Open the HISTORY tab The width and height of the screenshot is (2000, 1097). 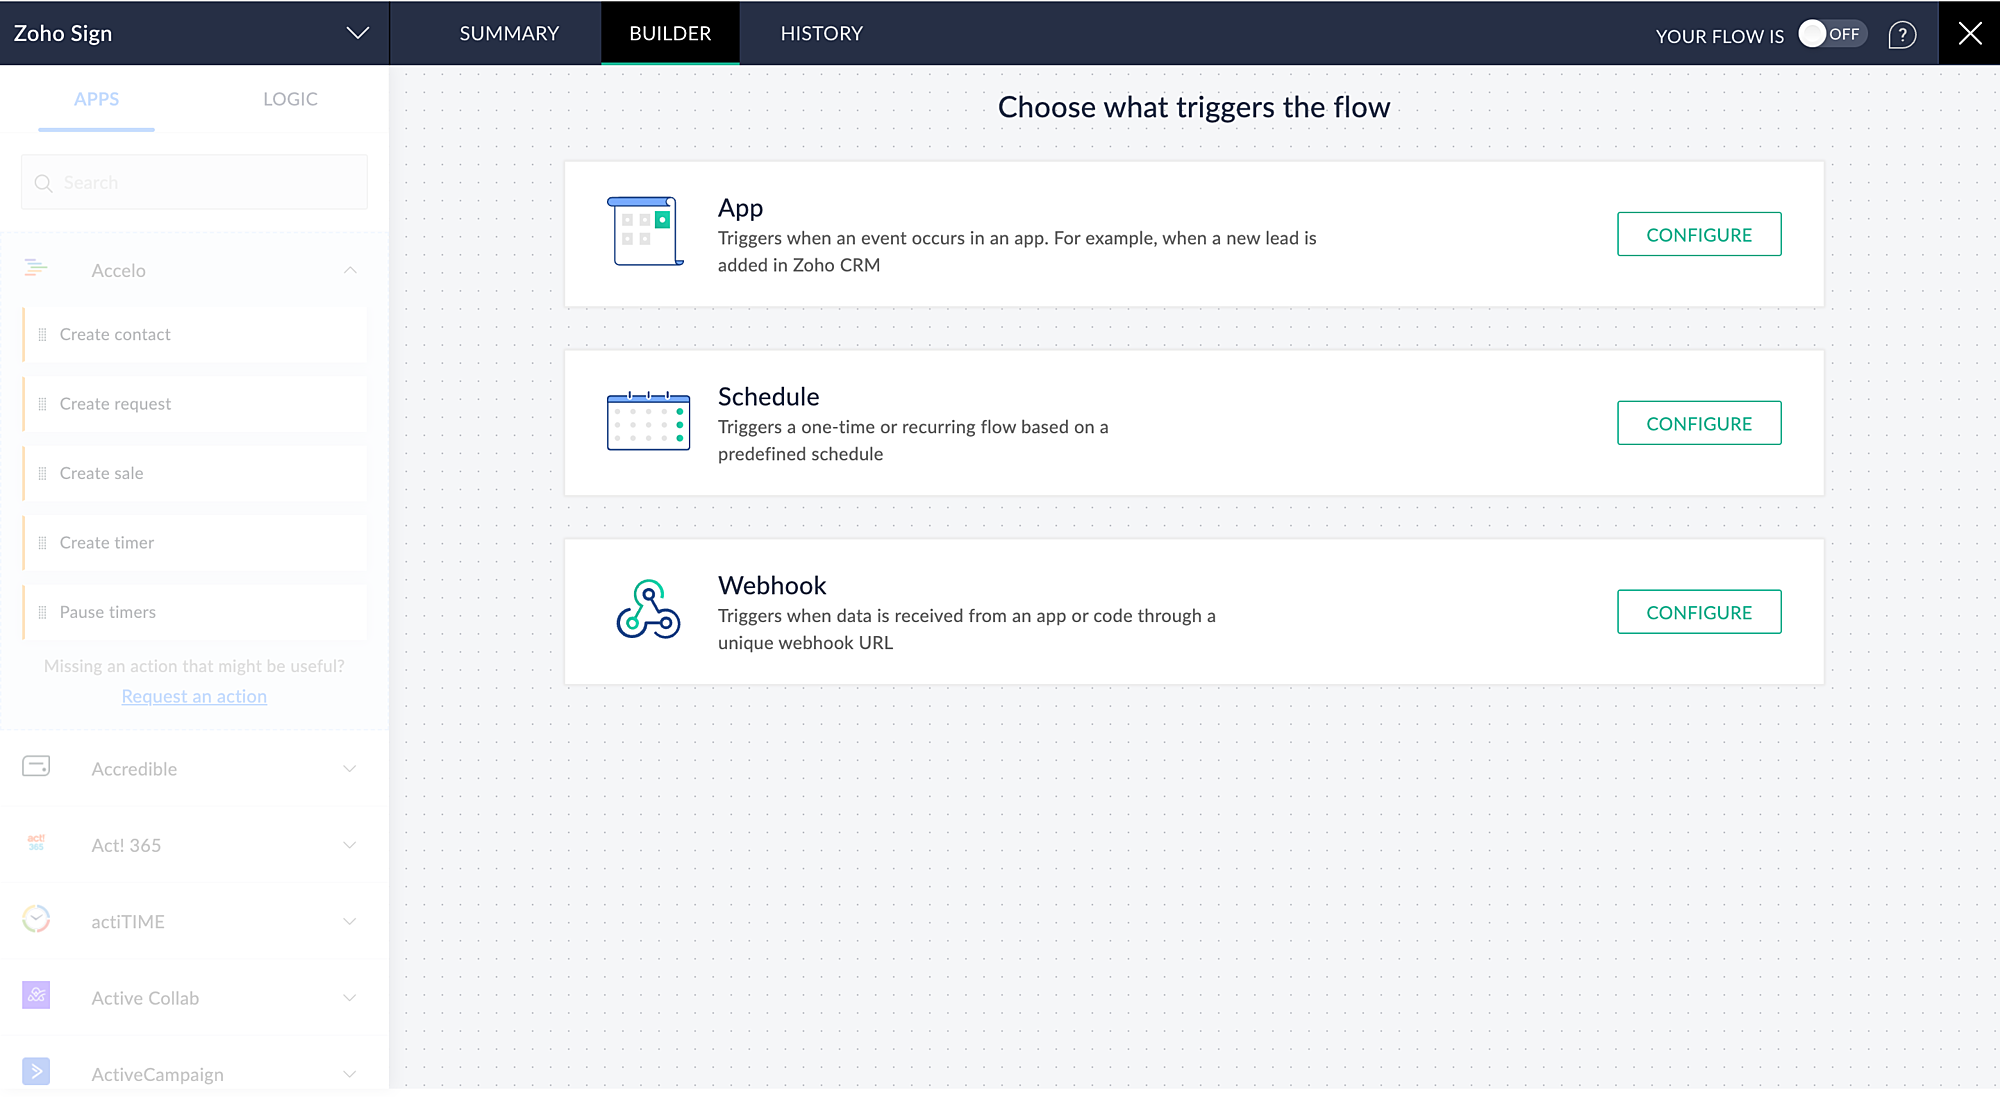[x=821, y=33]
